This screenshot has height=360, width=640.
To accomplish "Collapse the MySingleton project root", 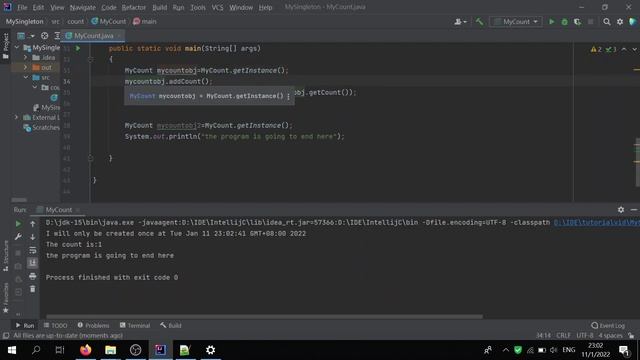I will point(17,48).
